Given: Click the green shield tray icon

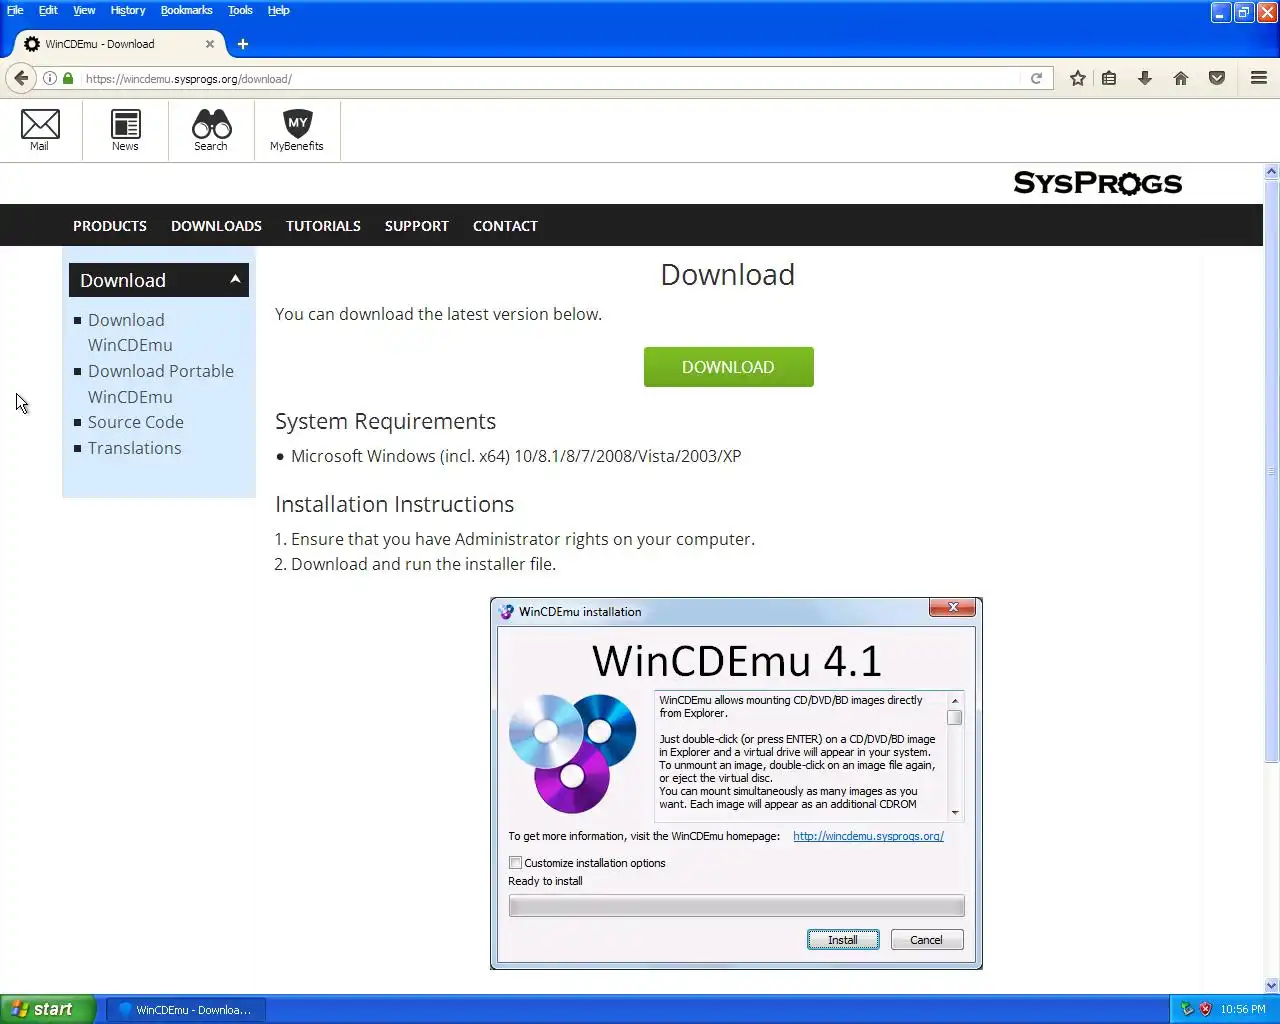Looking at the screenshot, I should click(x=1187, y=1009).
